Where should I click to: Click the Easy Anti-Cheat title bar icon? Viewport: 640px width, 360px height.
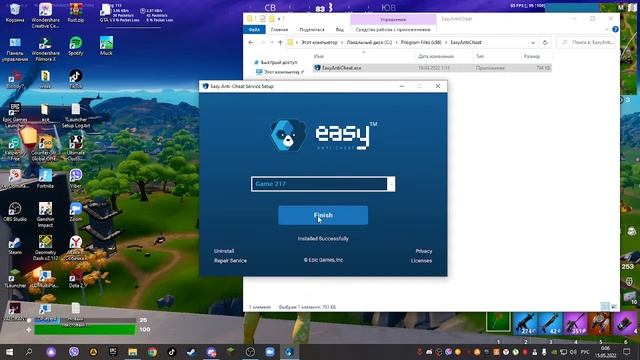tap(205, 86)
